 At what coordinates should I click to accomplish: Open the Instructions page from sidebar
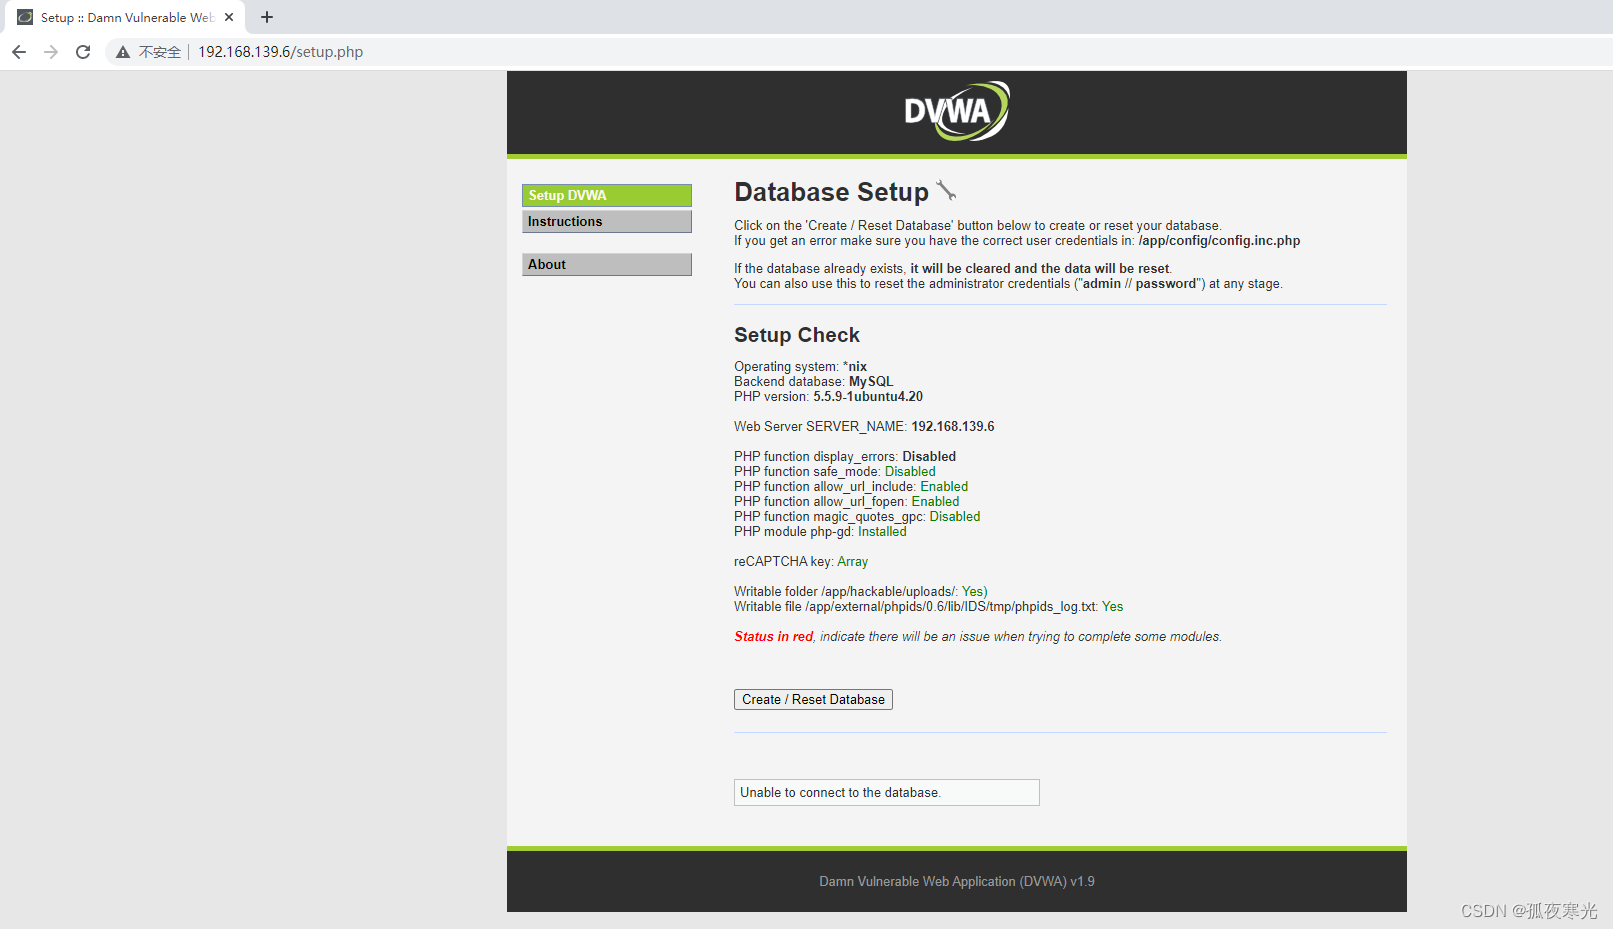click(606, 221)
